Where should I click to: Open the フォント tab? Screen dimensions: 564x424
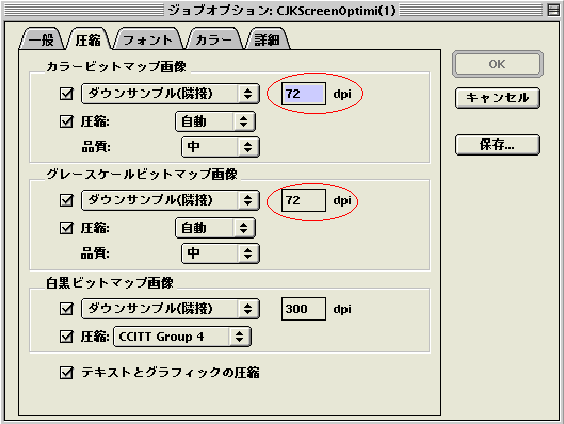coord(148,39)
